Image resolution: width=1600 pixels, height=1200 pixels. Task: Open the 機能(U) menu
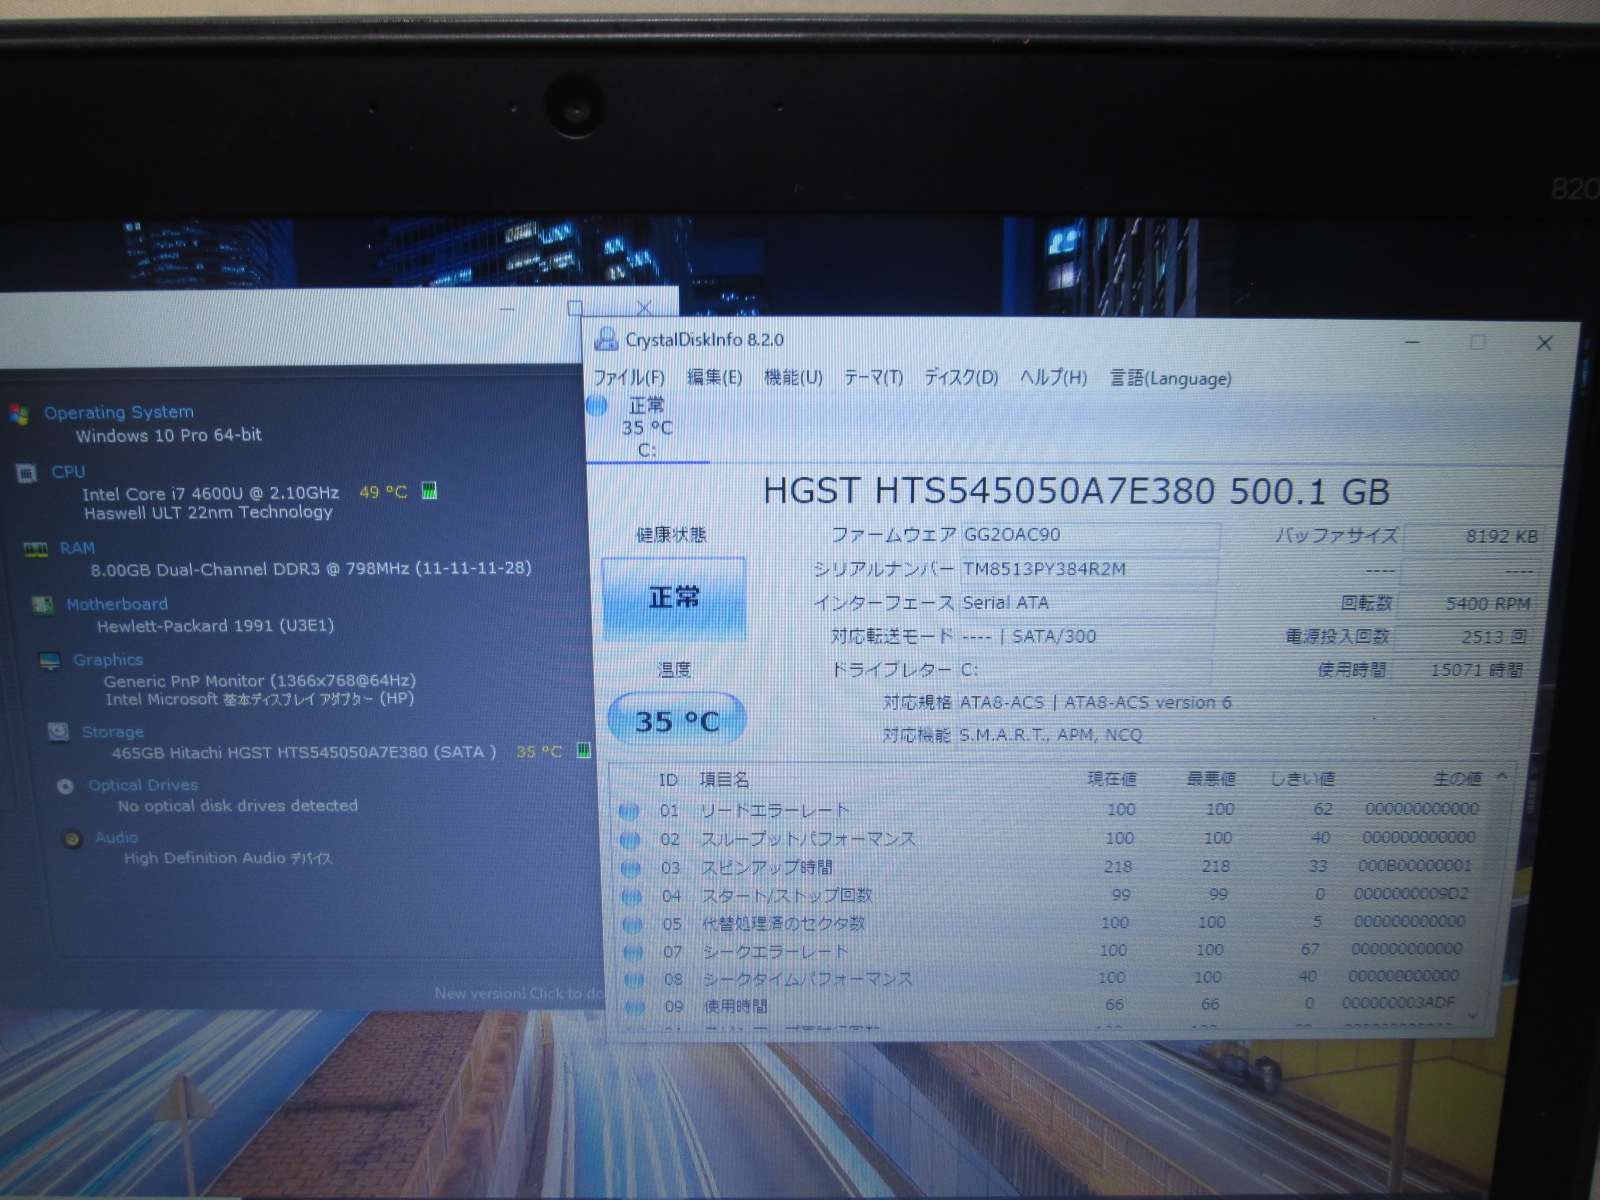[x=793, y=378]
